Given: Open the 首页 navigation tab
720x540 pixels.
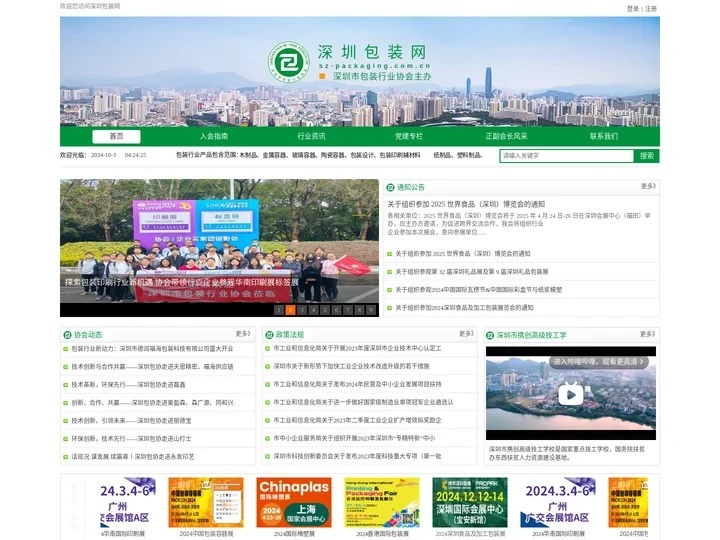Looking at the screenshot, I should (116, 136).
